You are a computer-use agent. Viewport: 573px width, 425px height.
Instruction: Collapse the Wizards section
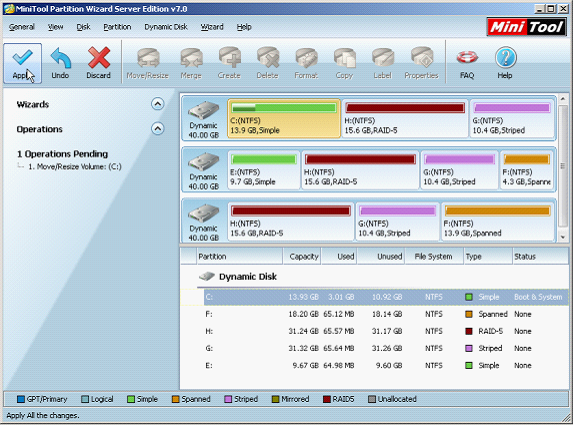(x=158, y=104)
